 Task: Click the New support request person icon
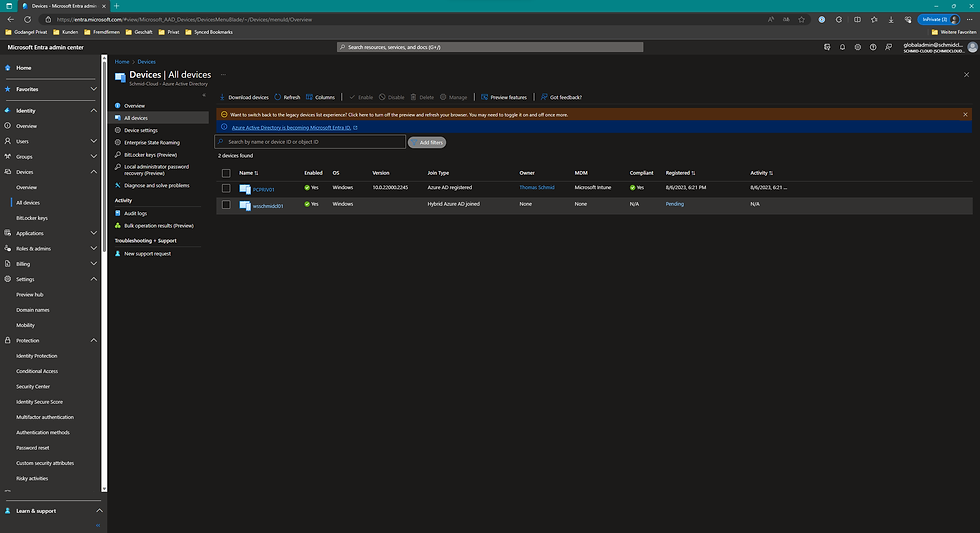[x=118, y=254]
